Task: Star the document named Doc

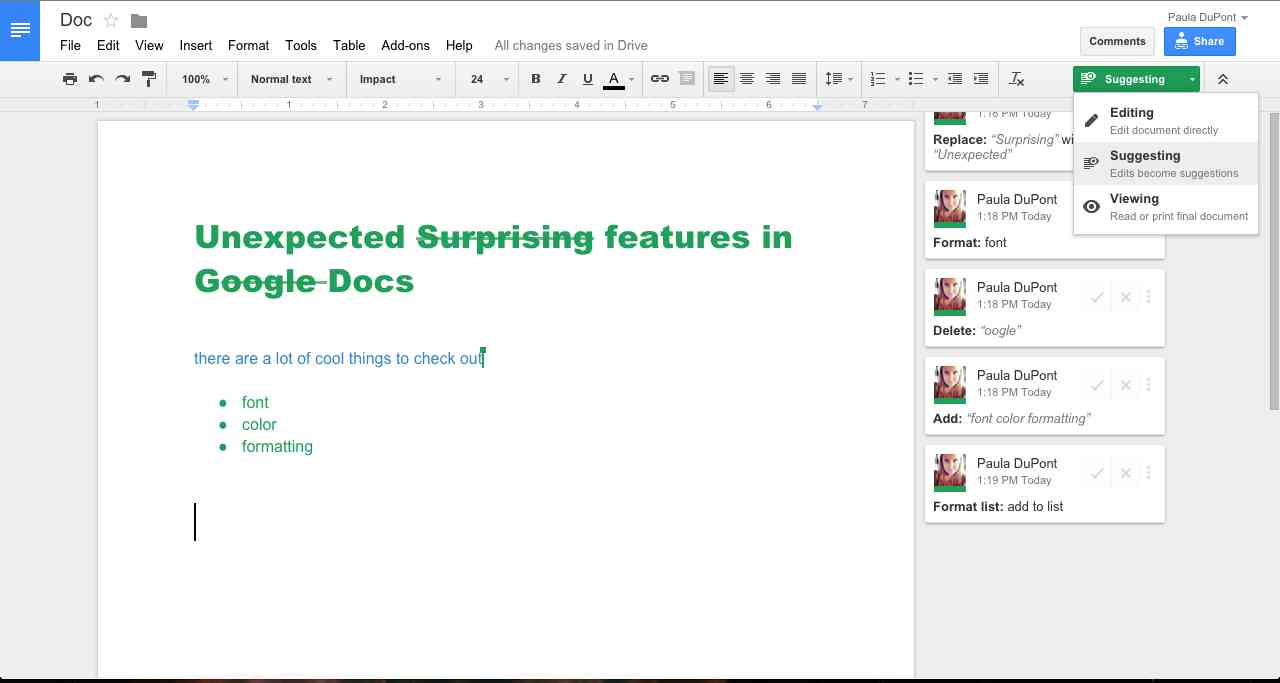Action: pos(111,20)
